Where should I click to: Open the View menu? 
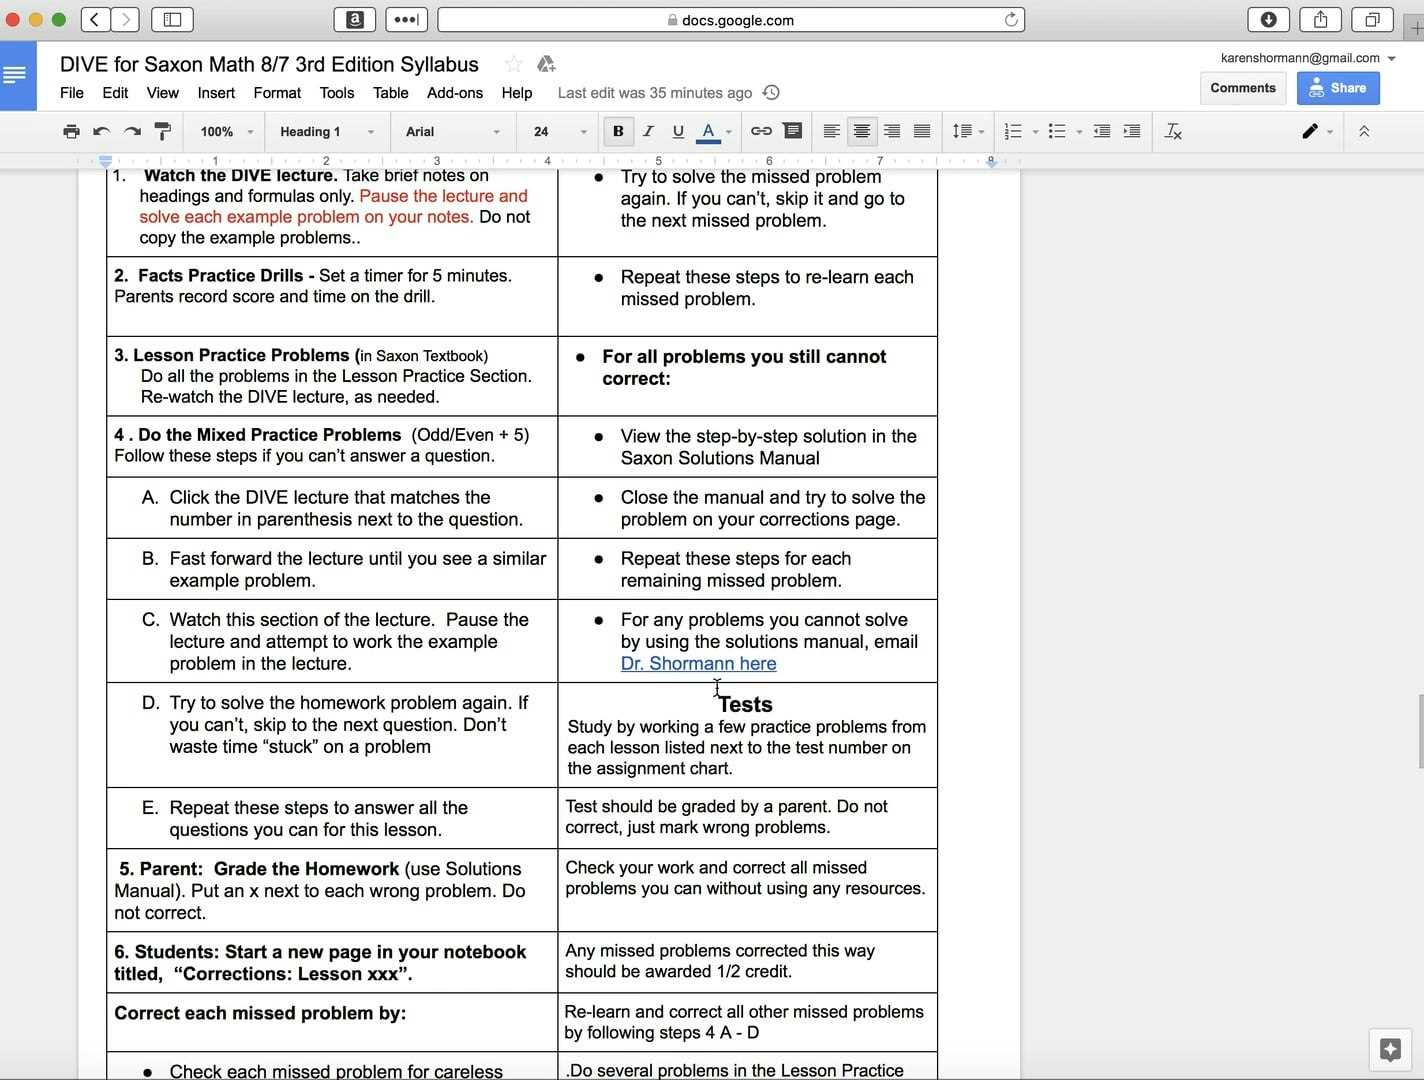click(x=163, y=93)
